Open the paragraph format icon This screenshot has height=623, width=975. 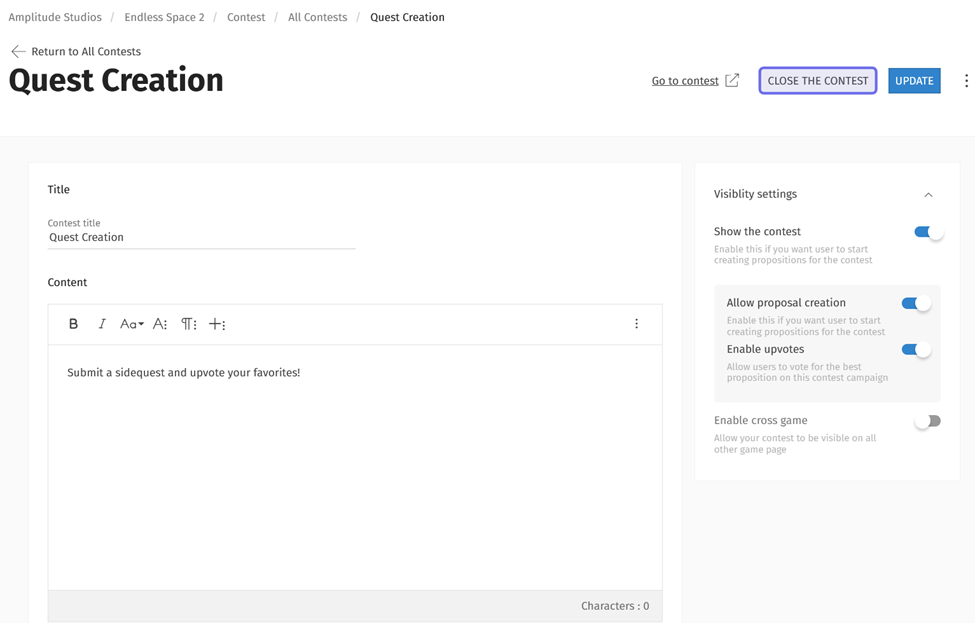188,324
